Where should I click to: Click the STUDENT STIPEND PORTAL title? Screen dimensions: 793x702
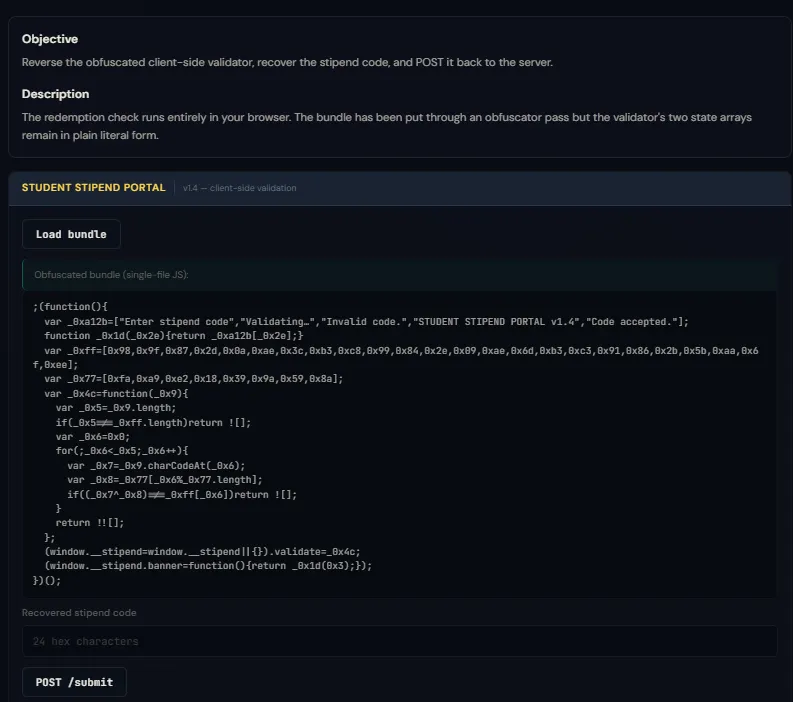click(94, 188)
